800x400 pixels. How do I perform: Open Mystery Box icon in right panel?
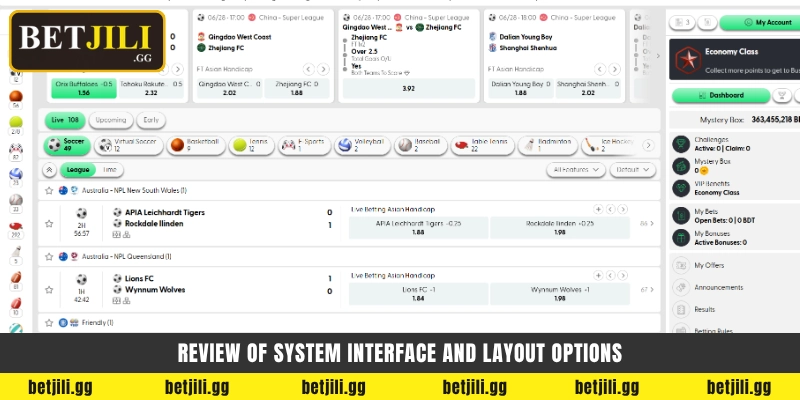[x=681, y=166]
